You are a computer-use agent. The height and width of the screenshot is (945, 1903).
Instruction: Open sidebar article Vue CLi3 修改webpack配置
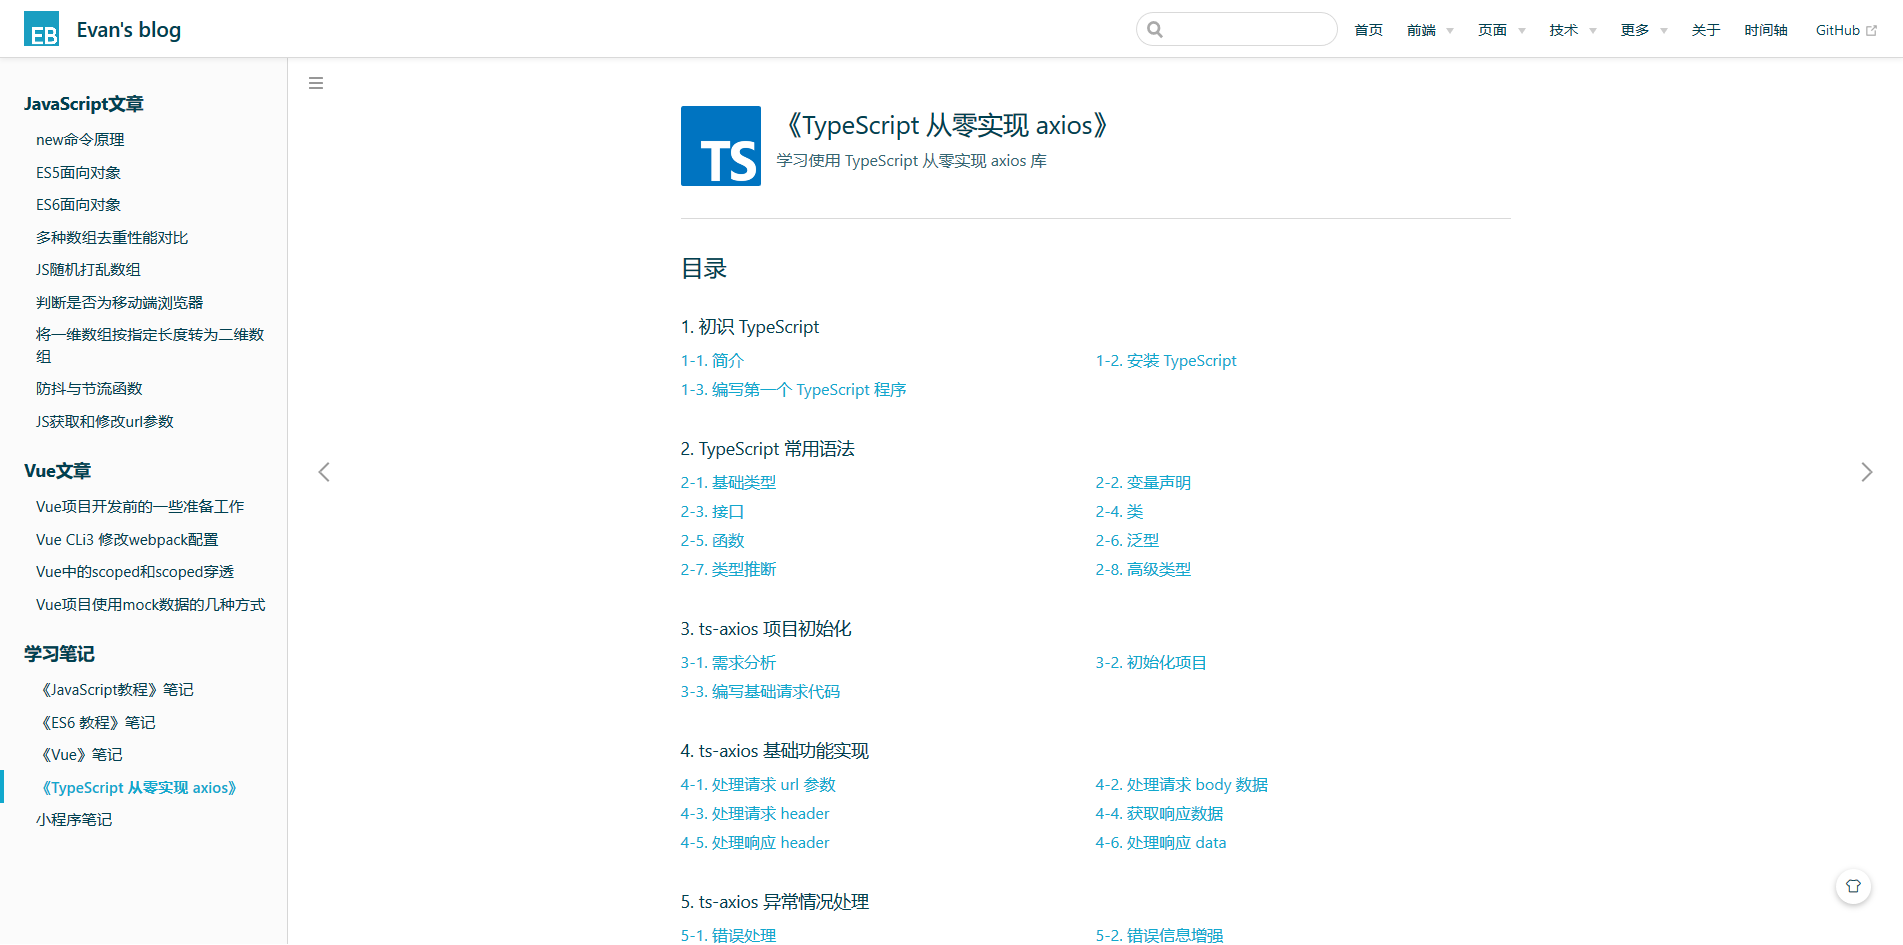(x=127, y=540)
